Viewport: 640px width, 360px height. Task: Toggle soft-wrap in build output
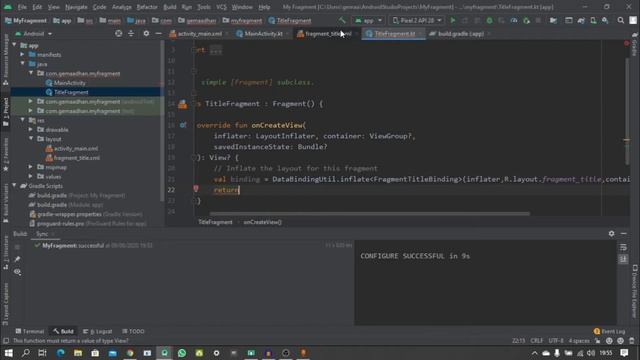[623, 247]
